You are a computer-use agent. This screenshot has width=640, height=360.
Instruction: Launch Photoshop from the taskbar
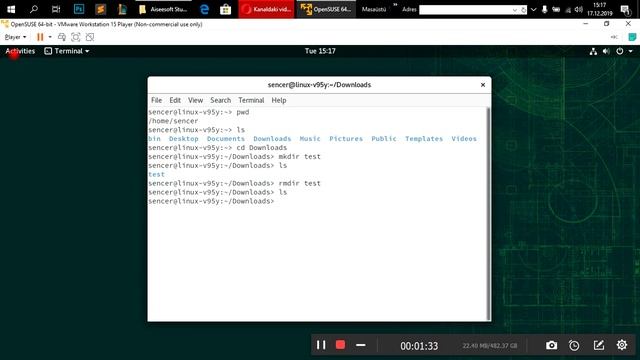[x=79, y=9]
